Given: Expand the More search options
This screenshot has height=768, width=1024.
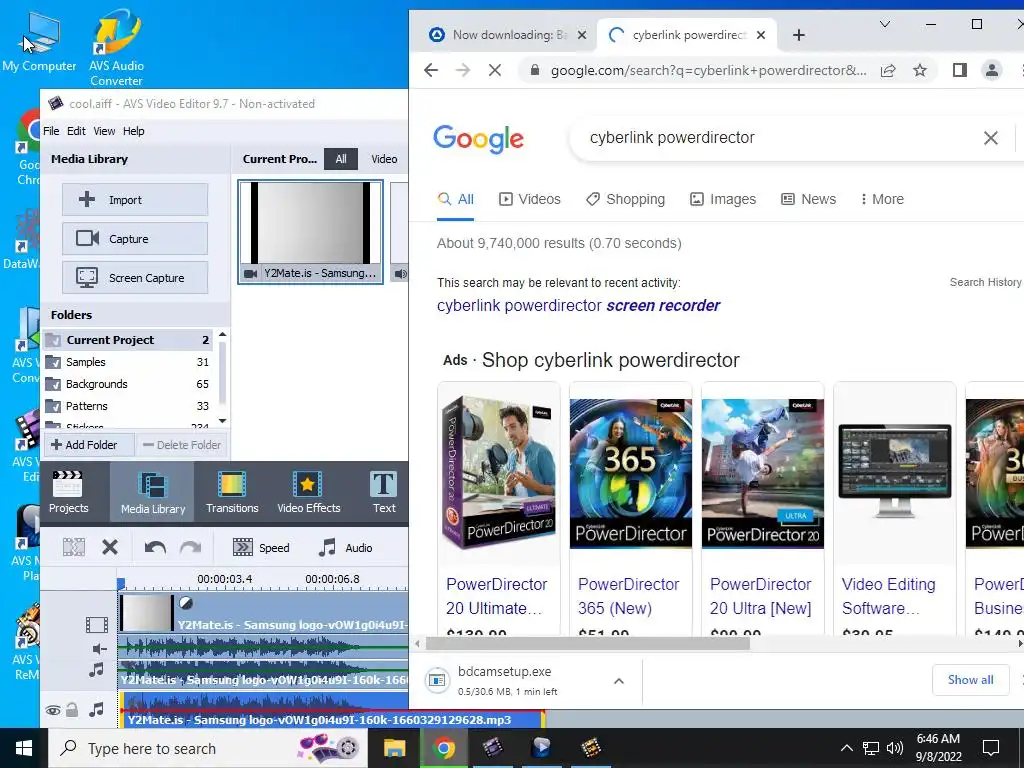Looking at the screenshot, I should [x=882, y=199].
